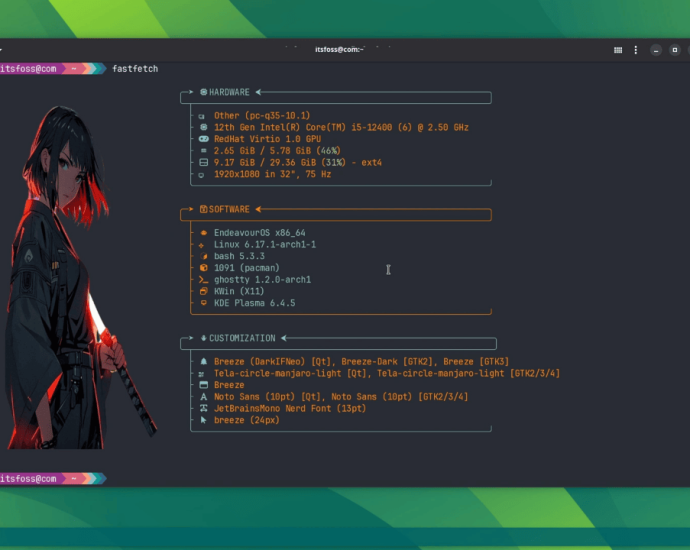This screenshot has width=690, height=550.
Task: Click the top itsfoss@com prompt segment
Action: click(29, 69)
